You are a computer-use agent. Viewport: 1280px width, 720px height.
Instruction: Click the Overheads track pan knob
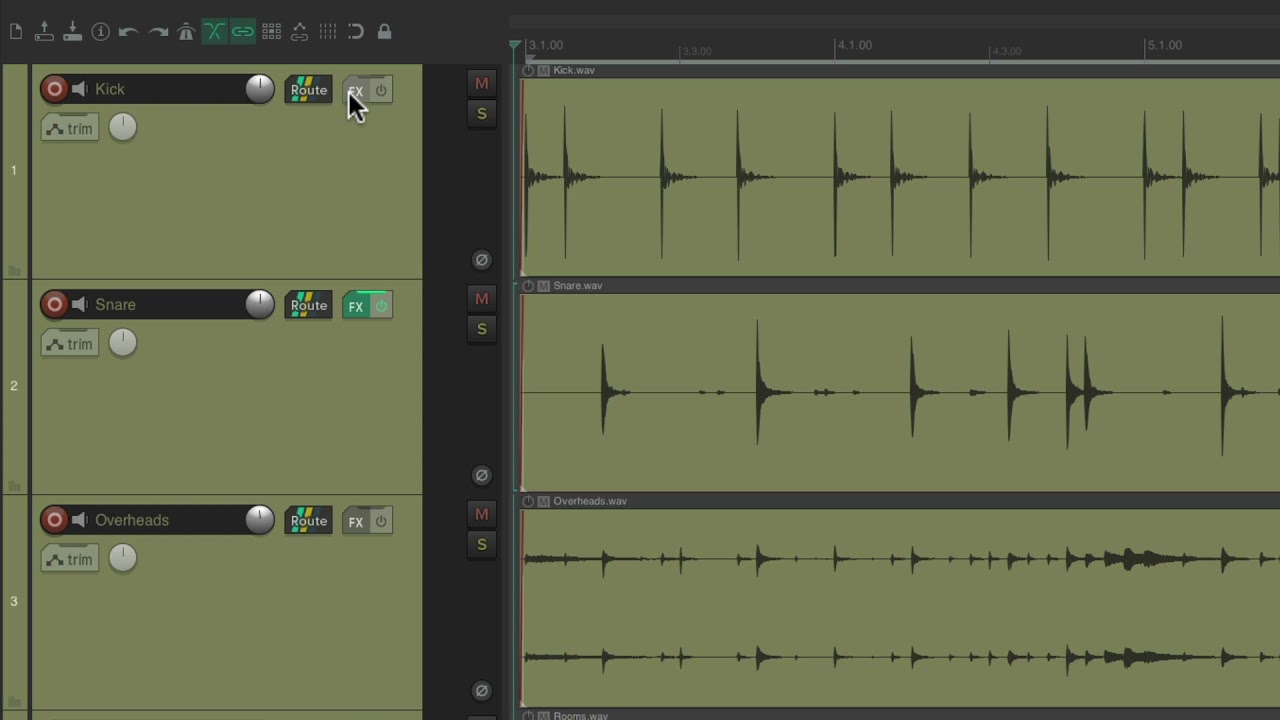tap(123, 558)
